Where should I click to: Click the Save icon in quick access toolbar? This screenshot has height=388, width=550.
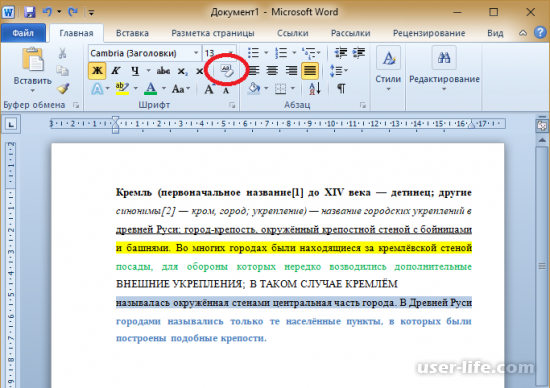coord(30,12)
